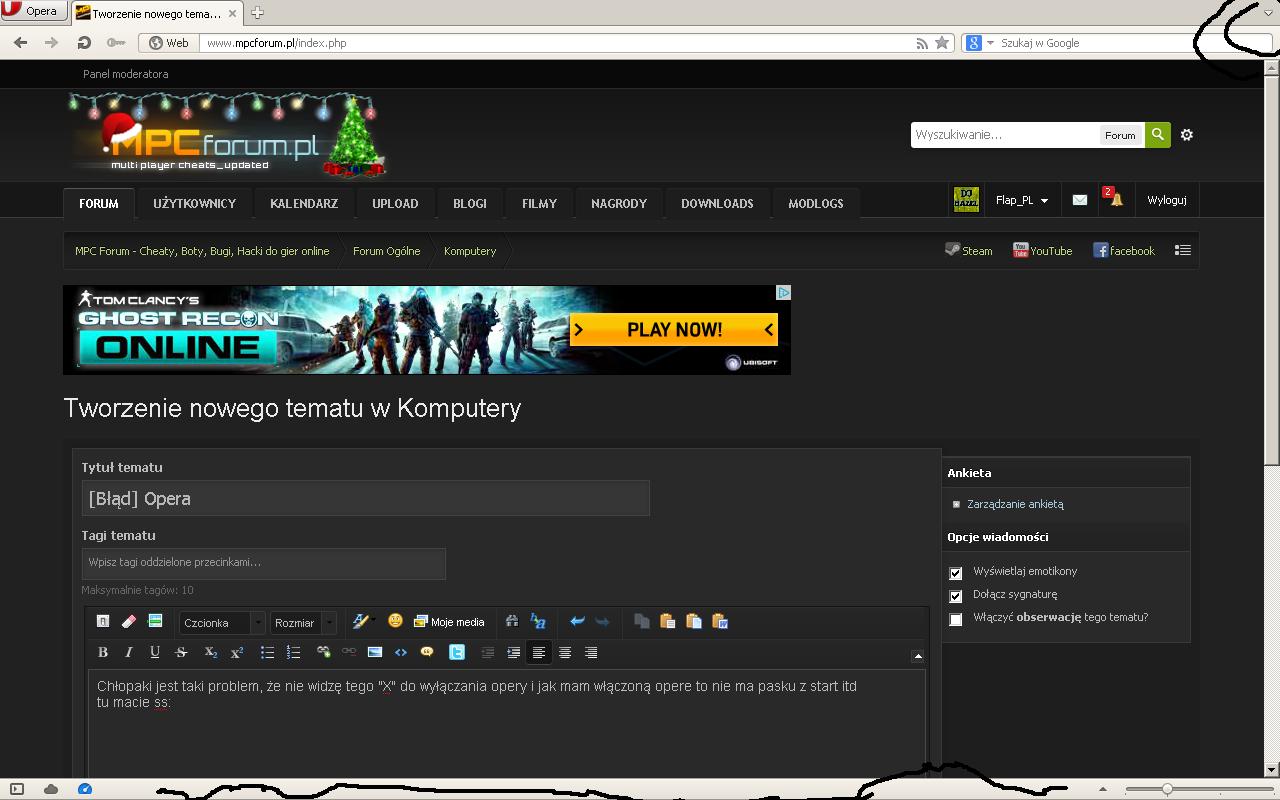
Task: Apply underline formatting in editor
Action: [x=155, y=652]
